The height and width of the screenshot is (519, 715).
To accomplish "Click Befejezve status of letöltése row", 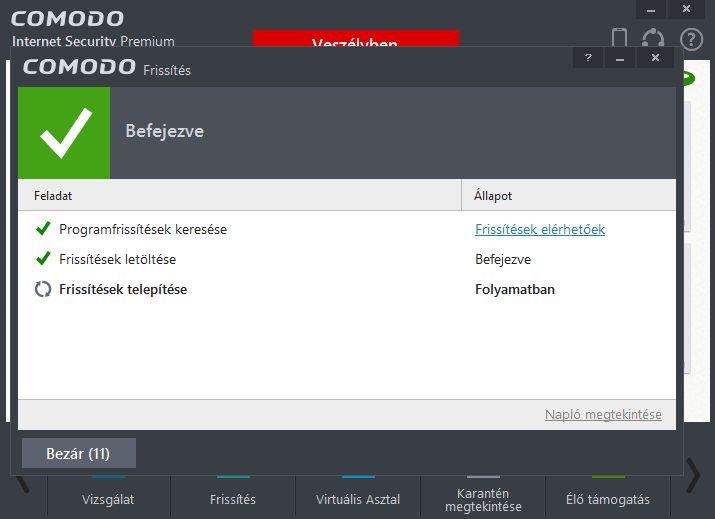I will click(x=503, y=260).
